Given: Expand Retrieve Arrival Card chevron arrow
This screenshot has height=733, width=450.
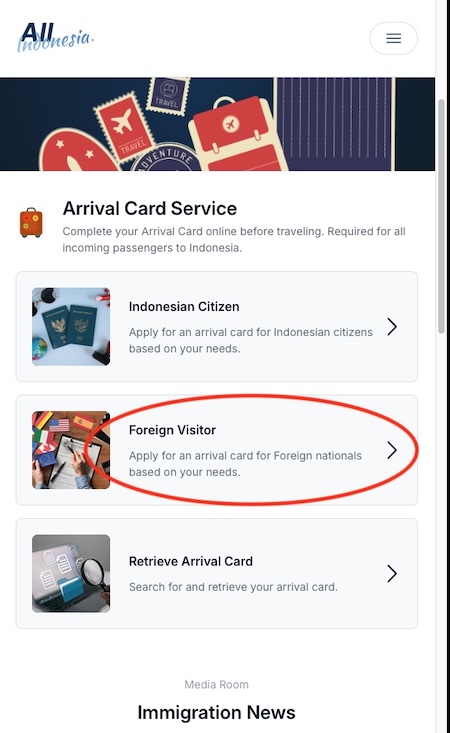Looking at the screenshot, I should [392, 573].
